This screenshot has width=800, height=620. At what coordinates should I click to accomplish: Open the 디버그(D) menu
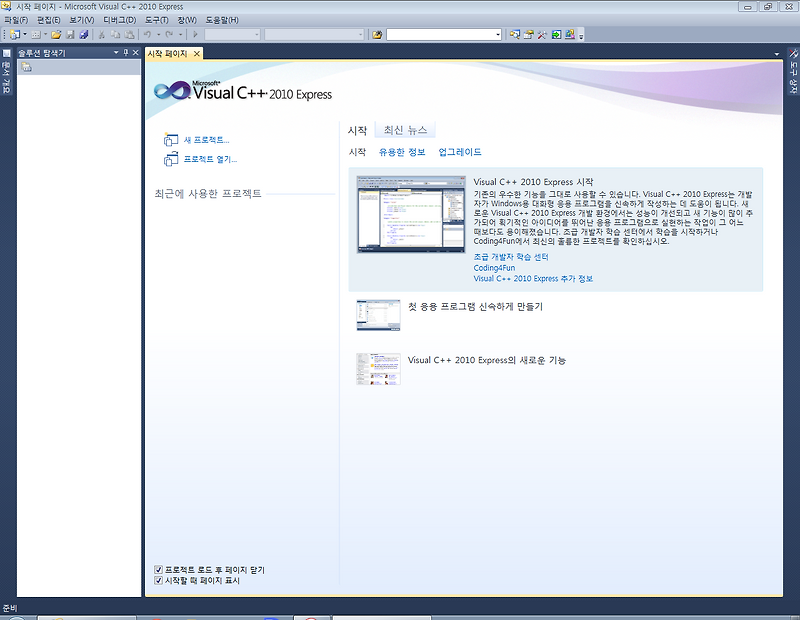point(120,20)
